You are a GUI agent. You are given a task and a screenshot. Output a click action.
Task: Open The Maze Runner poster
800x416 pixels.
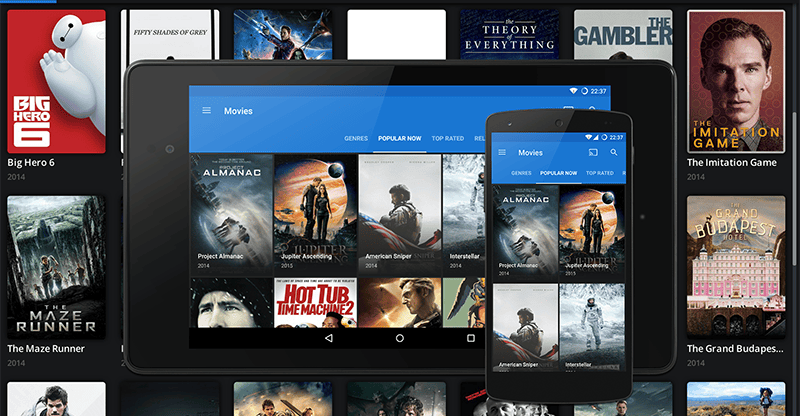coord(56,267)
